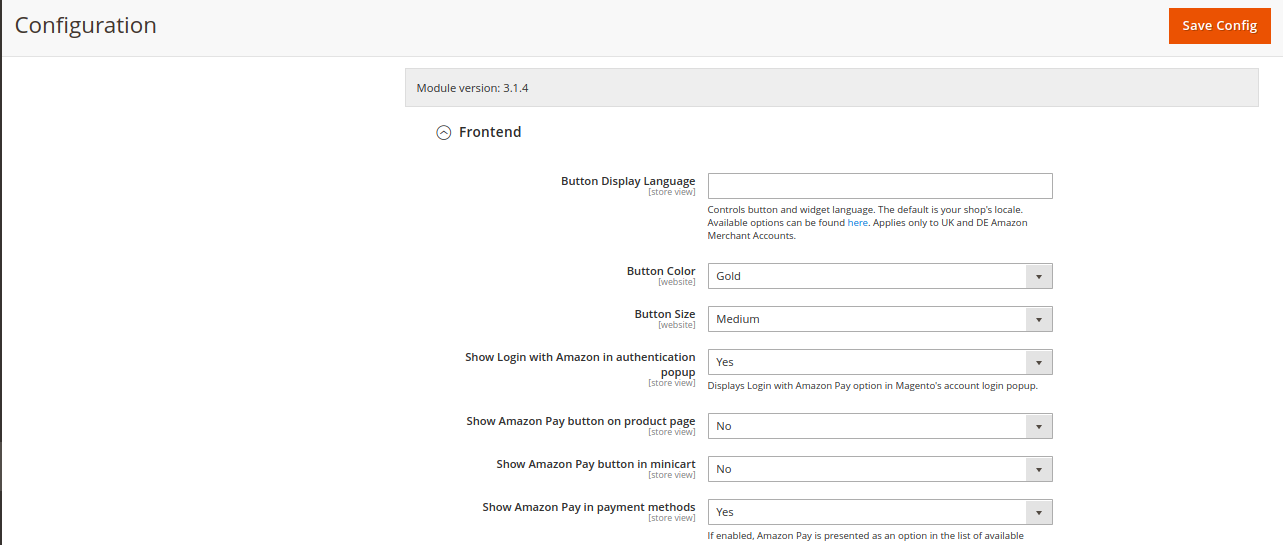Open the Button Size dropdown

pyautogui.click(x=880, y=319)
